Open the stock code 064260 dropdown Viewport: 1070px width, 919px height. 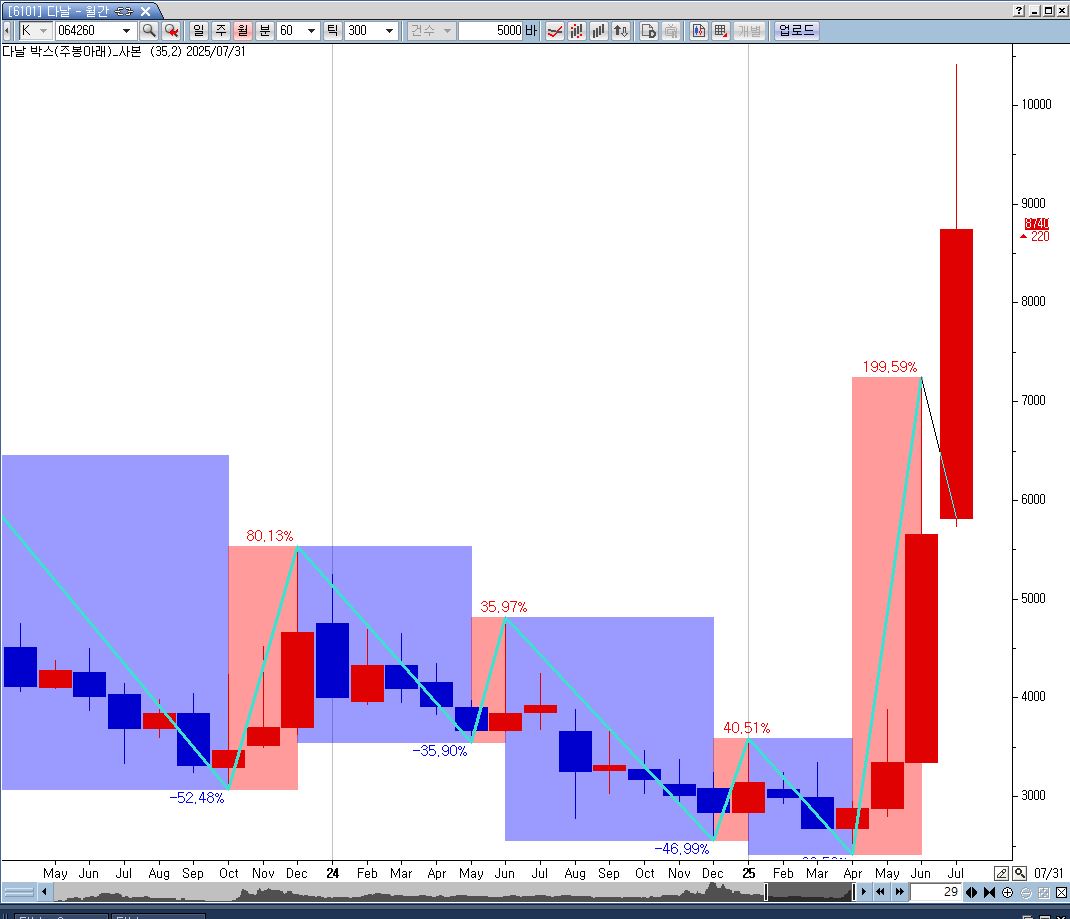126,31
